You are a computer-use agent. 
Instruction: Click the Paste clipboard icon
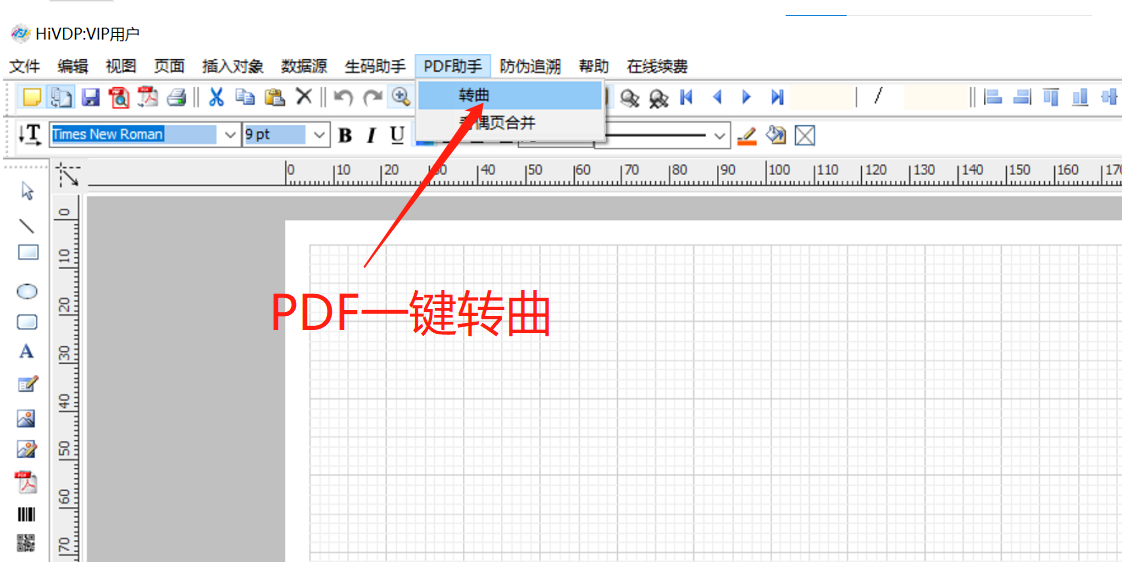pyautogui.click(x=275, y=97)
